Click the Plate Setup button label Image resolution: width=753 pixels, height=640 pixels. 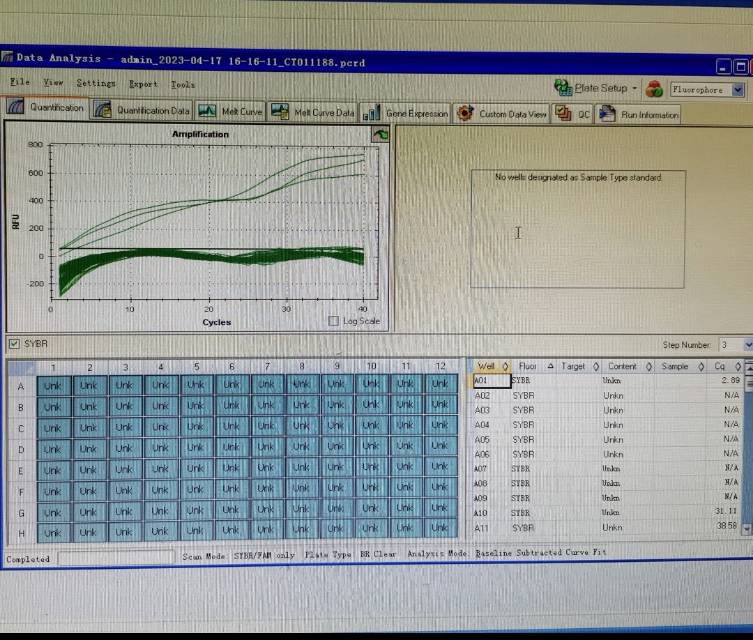[x=601, y=88]
